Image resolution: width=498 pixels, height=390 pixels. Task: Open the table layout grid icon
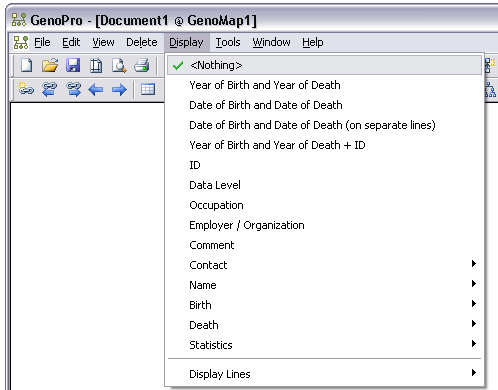[148, 89]
